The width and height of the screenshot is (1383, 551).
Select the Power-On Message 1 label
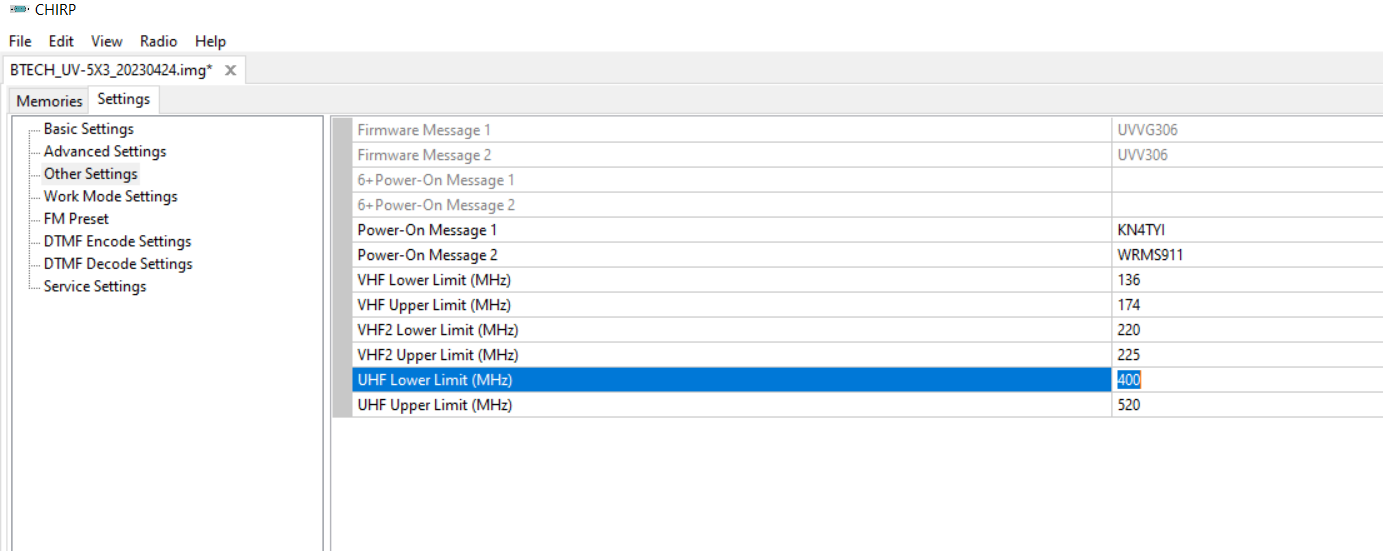click(x=427, y=230)
